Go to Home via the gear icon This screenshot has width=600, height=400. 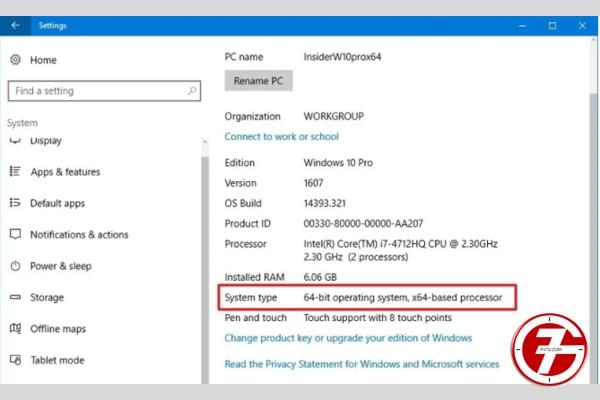[x=16, y=59]
